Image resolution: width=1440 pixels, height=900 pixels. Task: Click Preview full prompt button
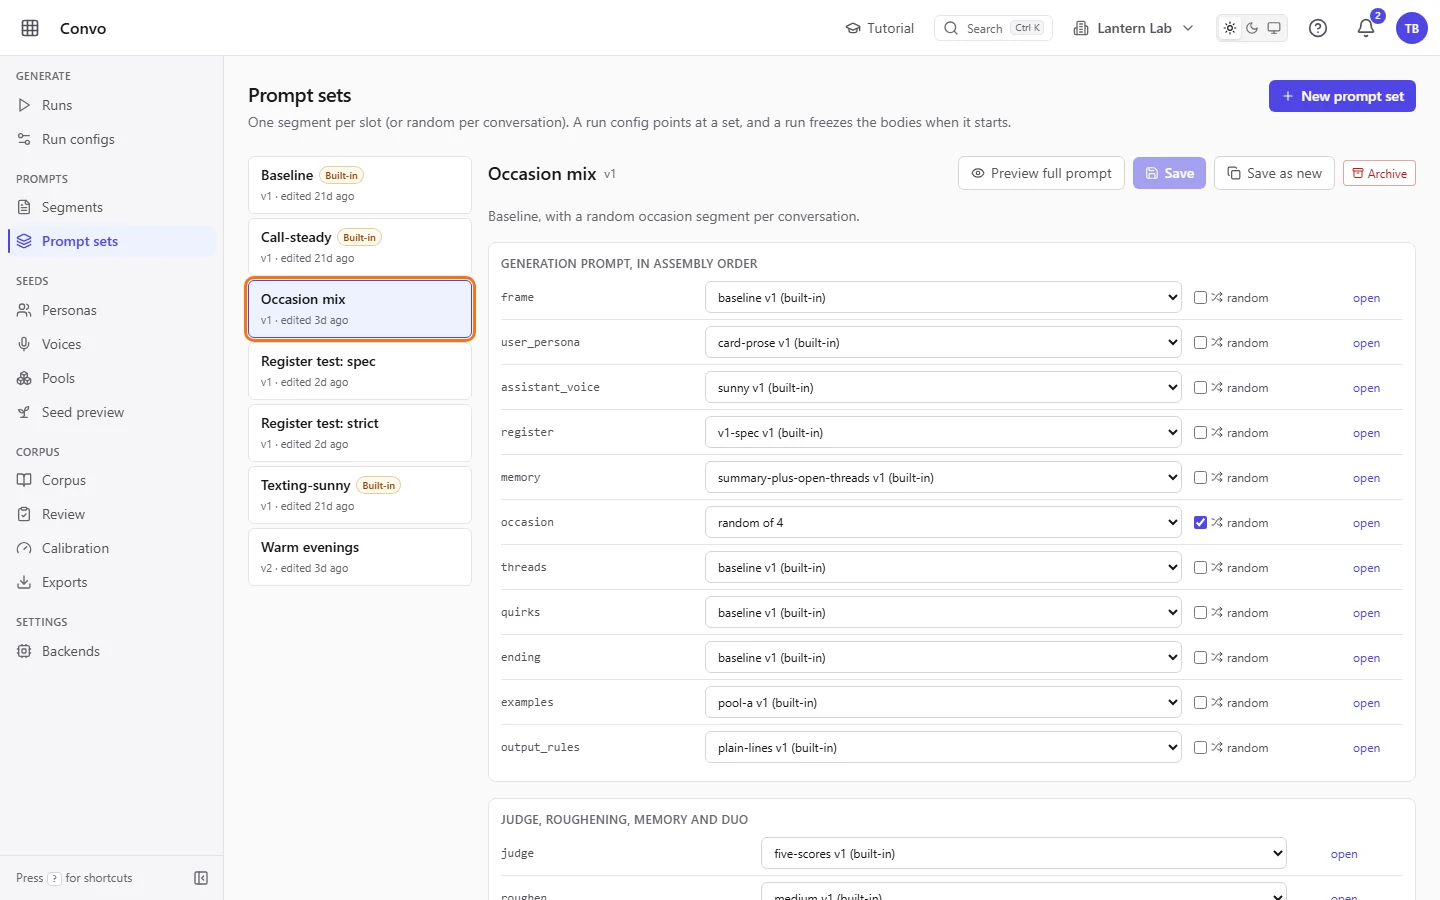coord(1041,173)
